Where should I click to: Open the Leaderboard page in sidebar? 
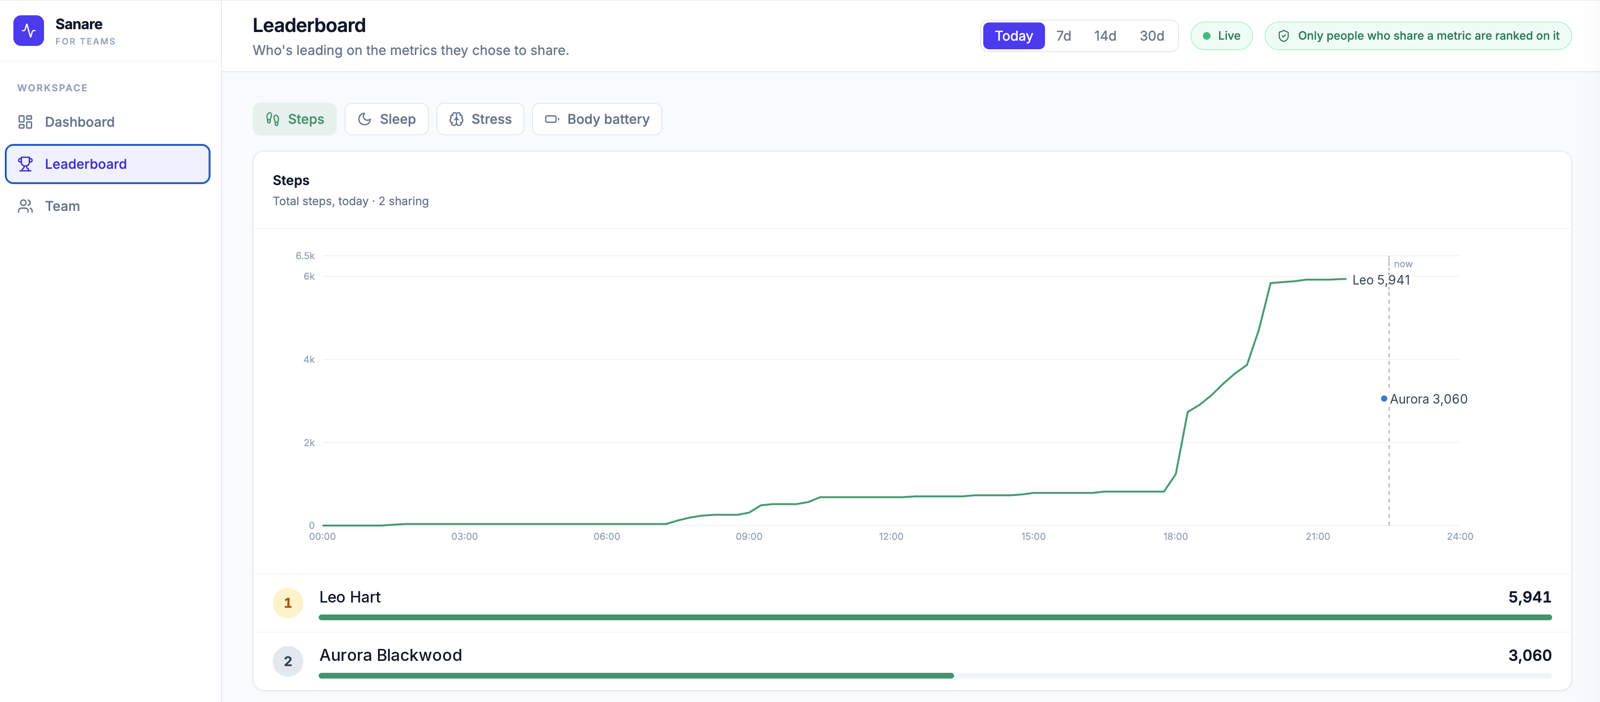tap(108, 164)
